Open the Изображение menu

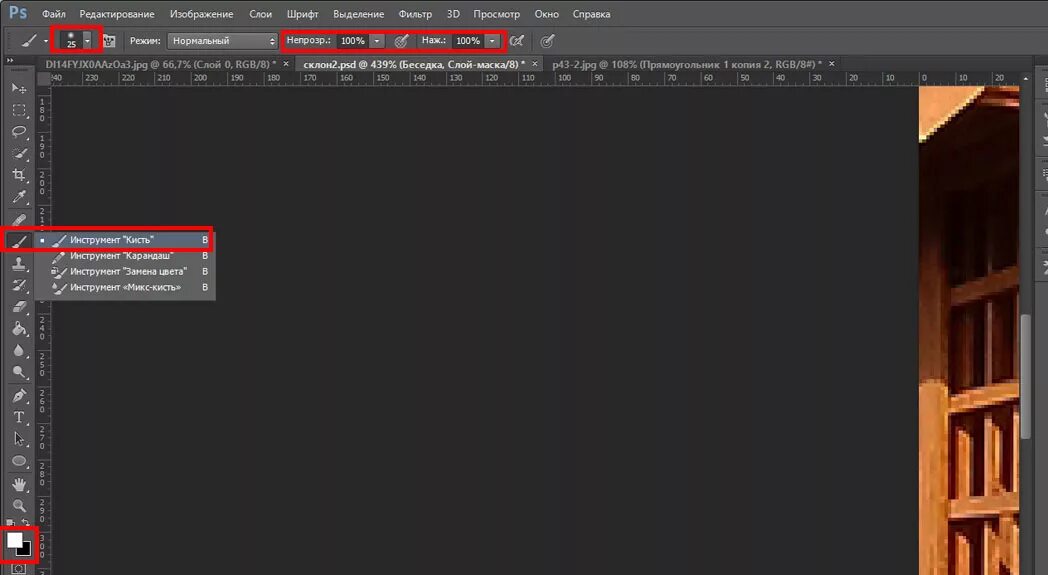pyautogui.click(x=201, y=14)
